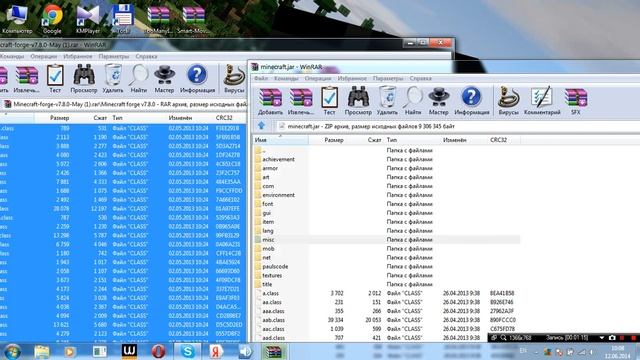Click Информация icon in minecraft.jar window

[471, 101]
